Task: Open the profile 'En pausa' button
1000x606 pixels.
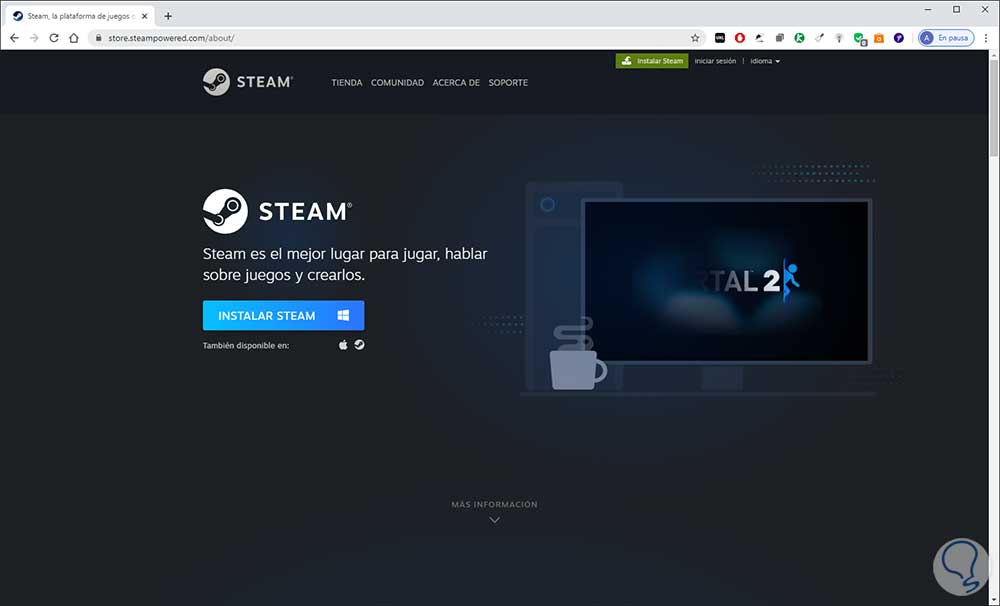Action: pos(946,38)
